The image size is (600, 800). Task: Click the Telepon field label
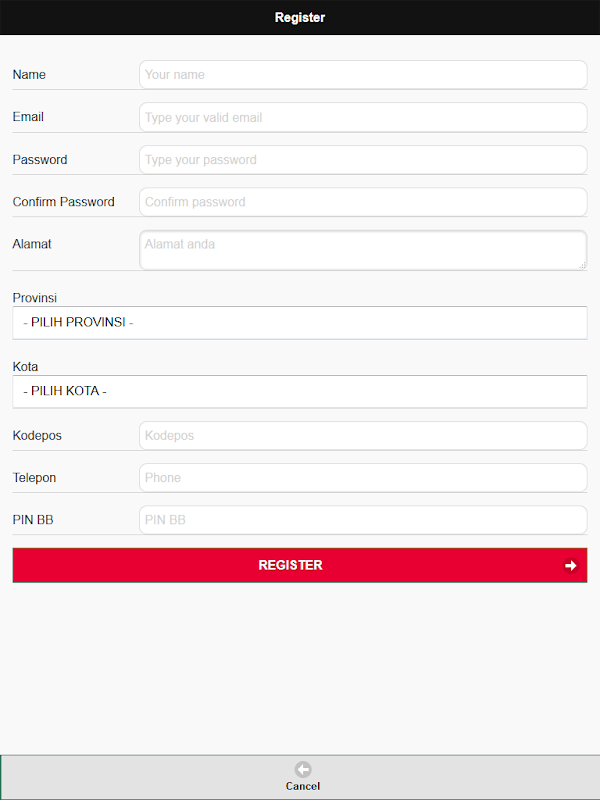34,478
